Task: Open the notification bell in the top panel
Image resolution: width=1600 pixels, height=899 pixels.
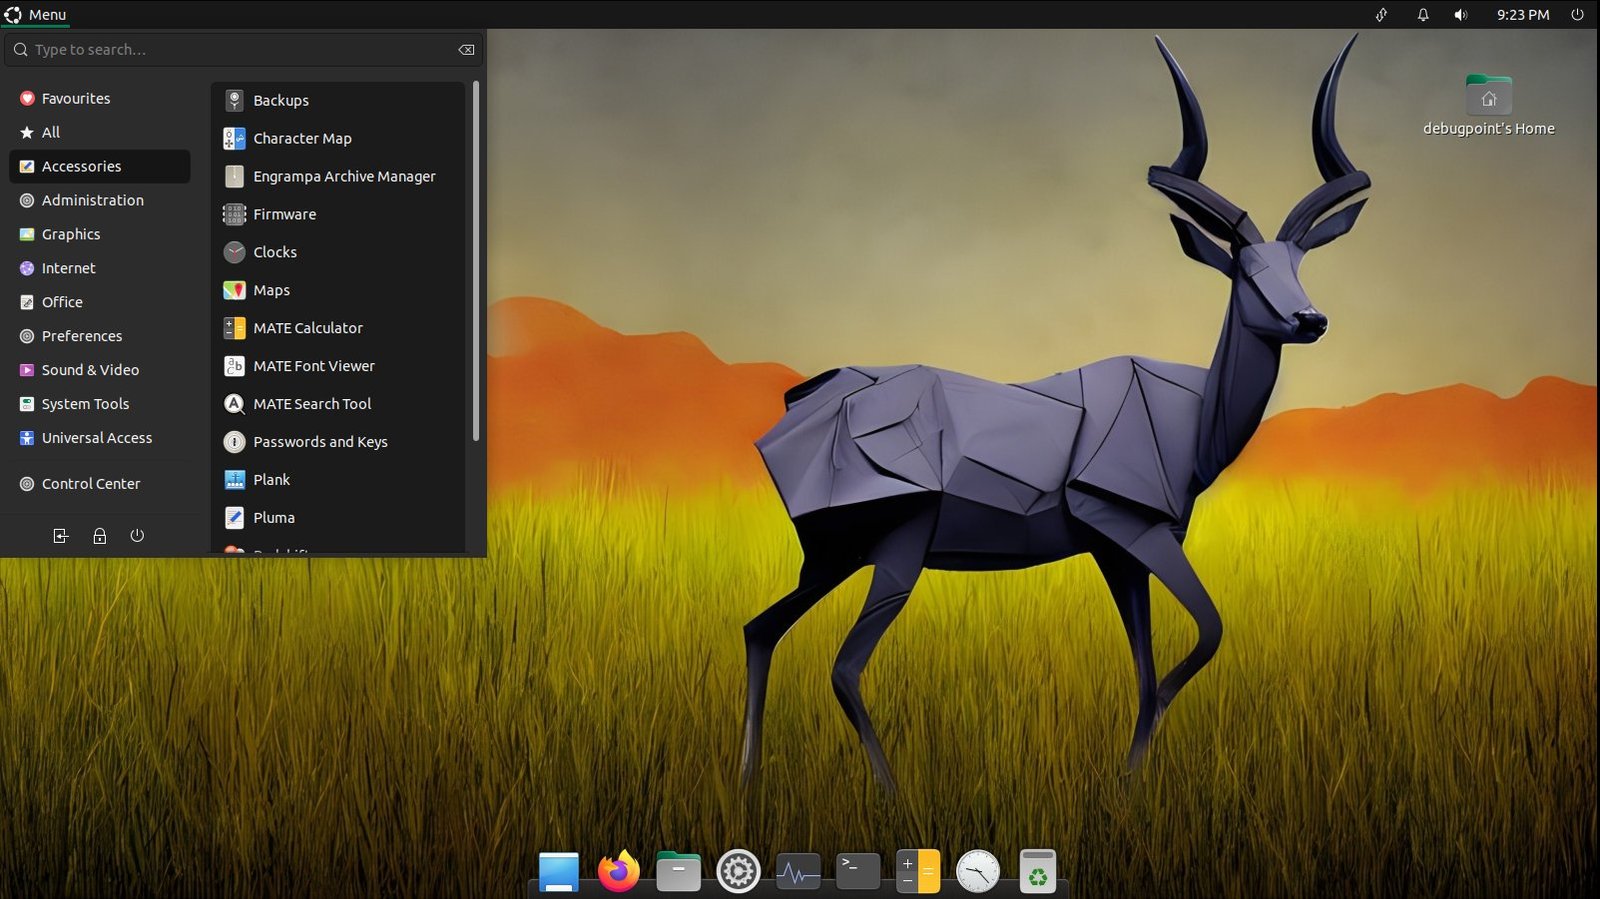Action: pos(1423,15)
